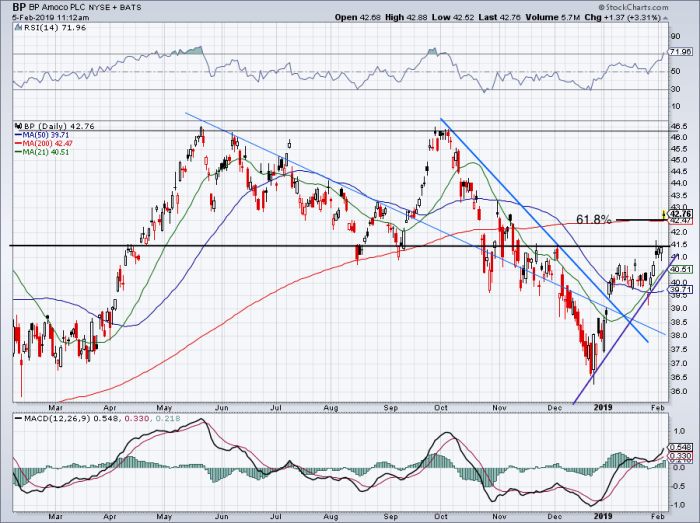Click 'Dec' on the bottom MACD date axis
The height and width of the screenshot is (523, 700).
tap(554, 517)
